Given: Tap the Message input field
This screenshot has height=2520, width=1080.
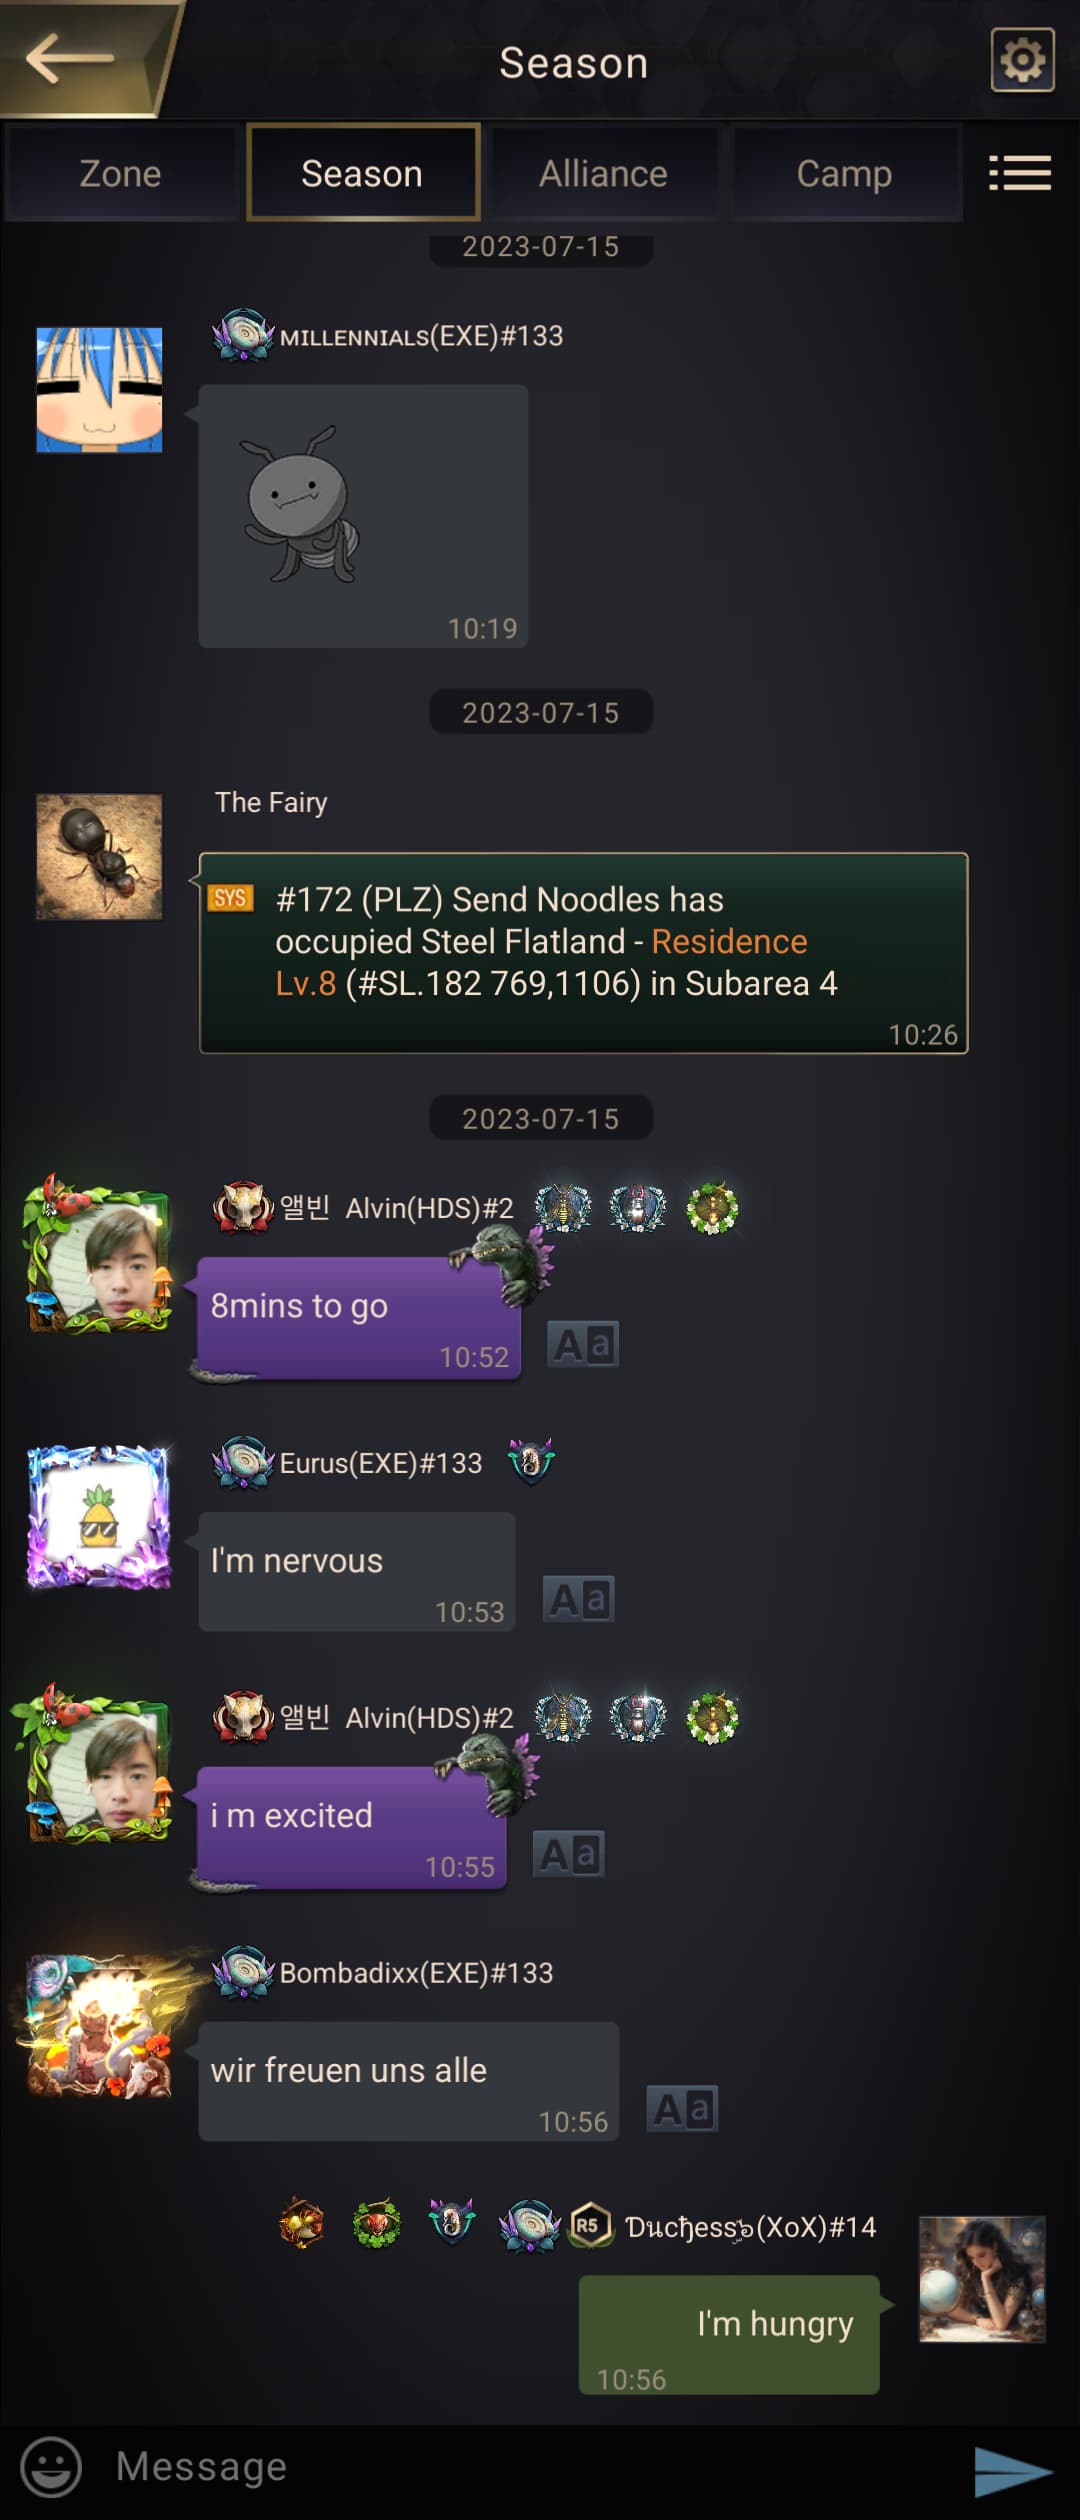Looking at the screenshot, I should click(520, 2466).
